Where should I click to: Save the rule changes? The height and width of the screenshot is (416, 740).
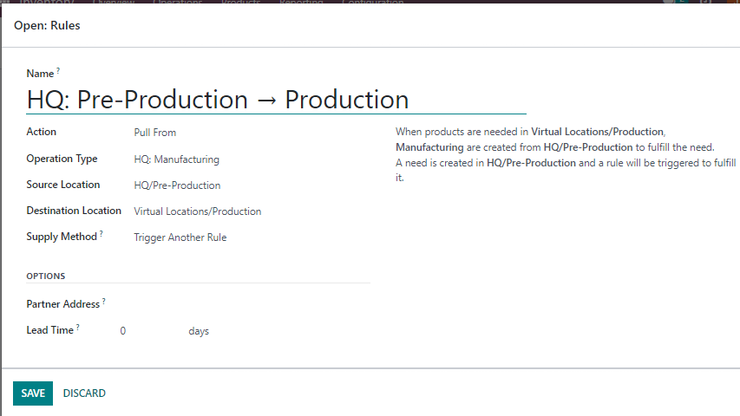(x=33, y=393)
